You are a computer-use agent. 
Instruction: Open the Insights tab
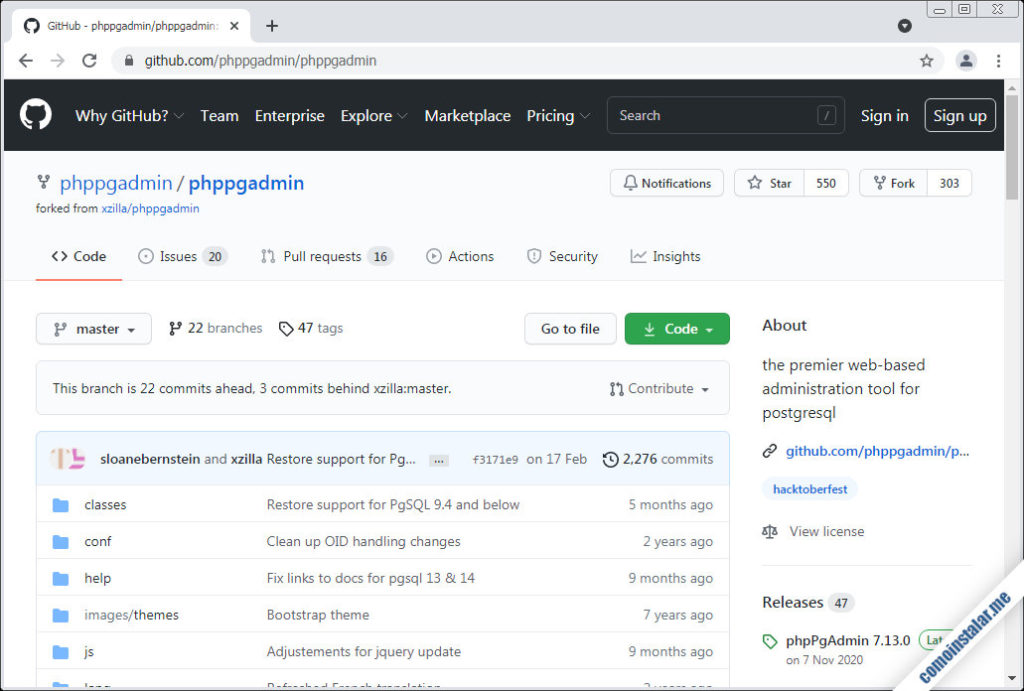click(x=665, y=256)
